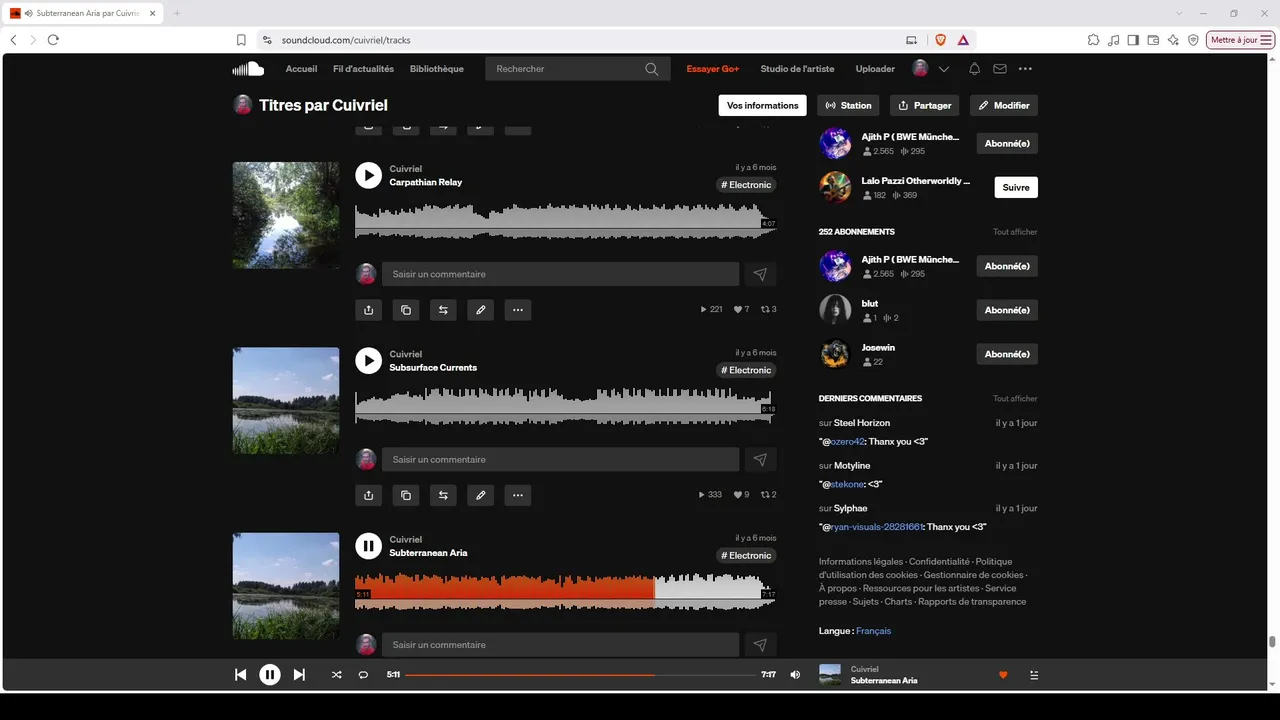Screen dimensions: 1280x720
Task: Open the browser tab search chevron
Action: (x=1180, y=13)
